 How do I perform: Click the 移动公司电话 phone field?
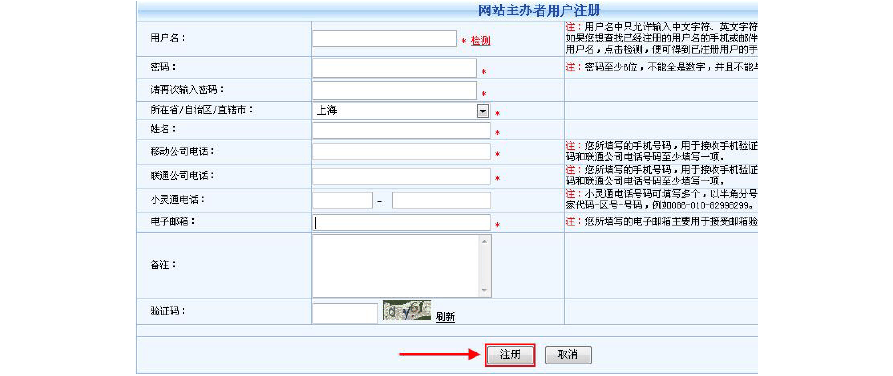click(401, 152)
